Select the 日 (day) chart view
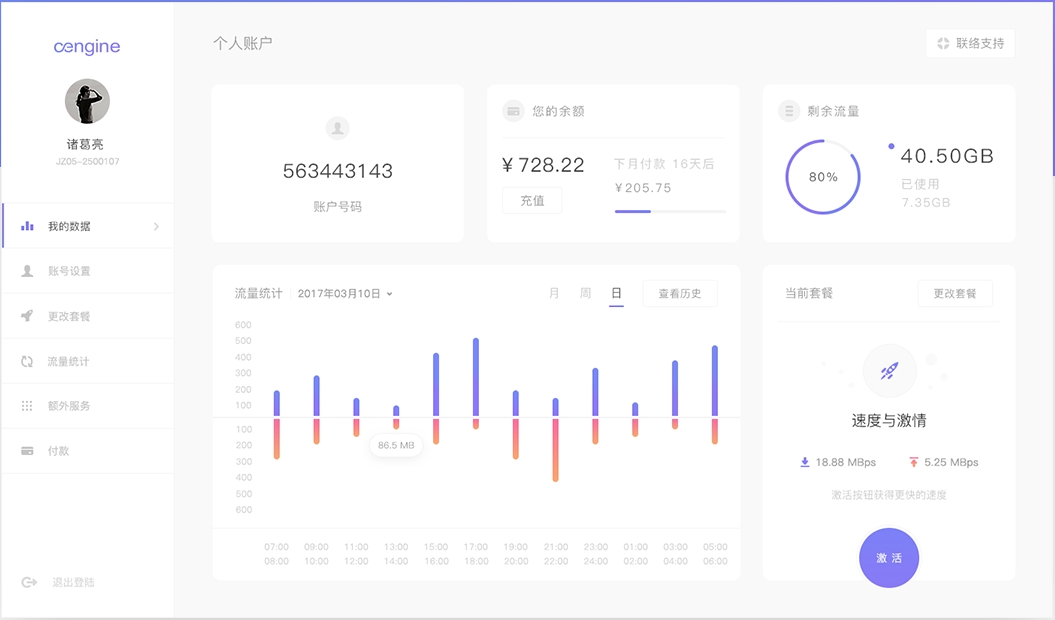Screen dimensions: 1055x620 (x=616, y=293)
